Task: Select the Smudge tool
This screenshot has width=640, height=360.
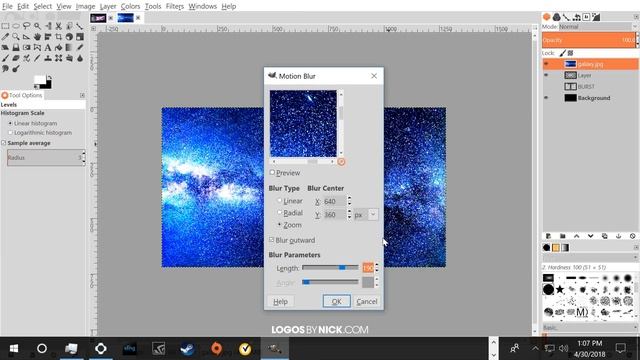Action: pos(5,69)
